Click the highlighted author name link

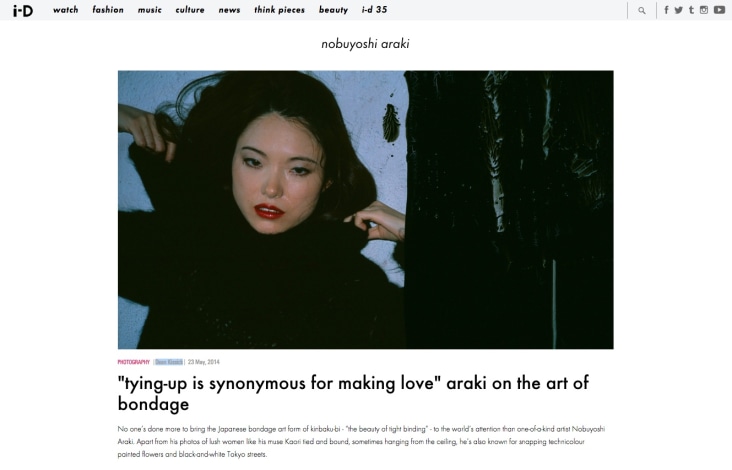pyautogui.click(x=169, y=362)
